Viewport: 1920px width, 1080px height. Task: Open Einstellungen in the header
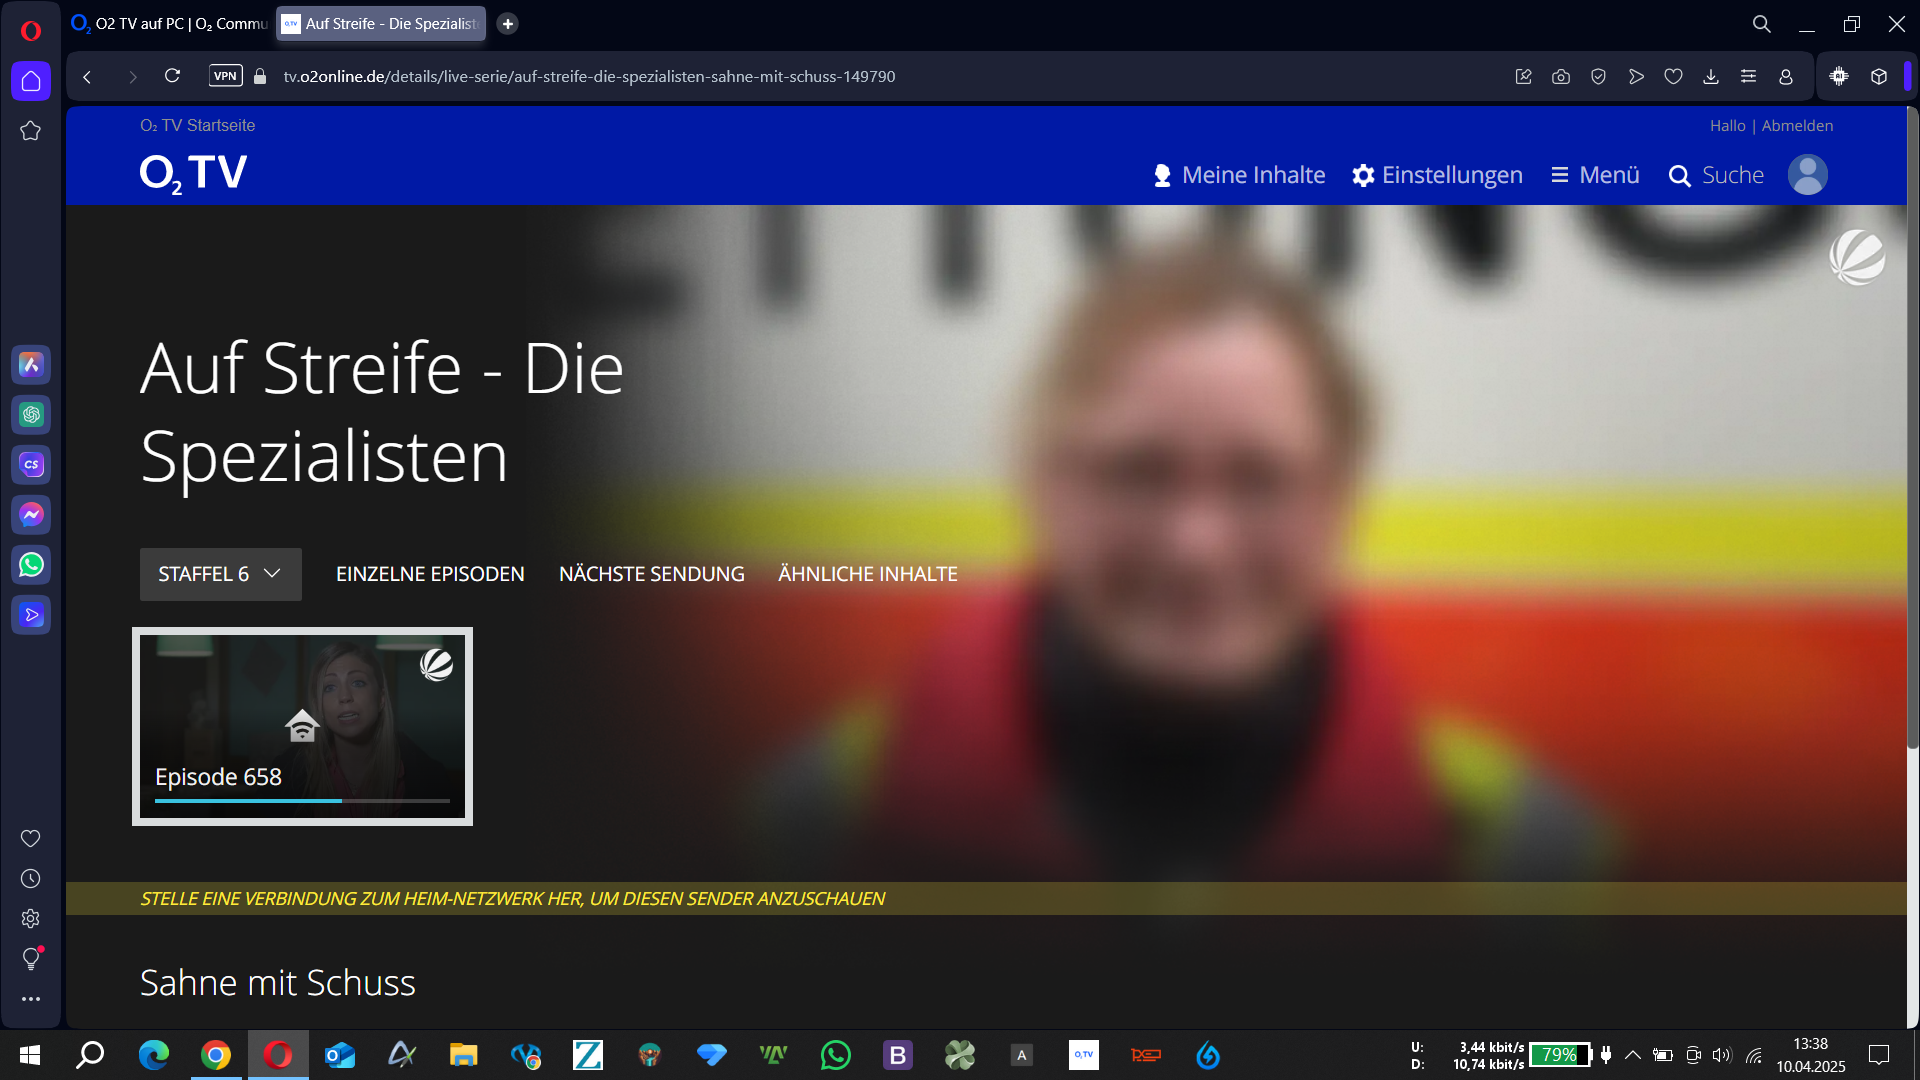pos(1437,175)
